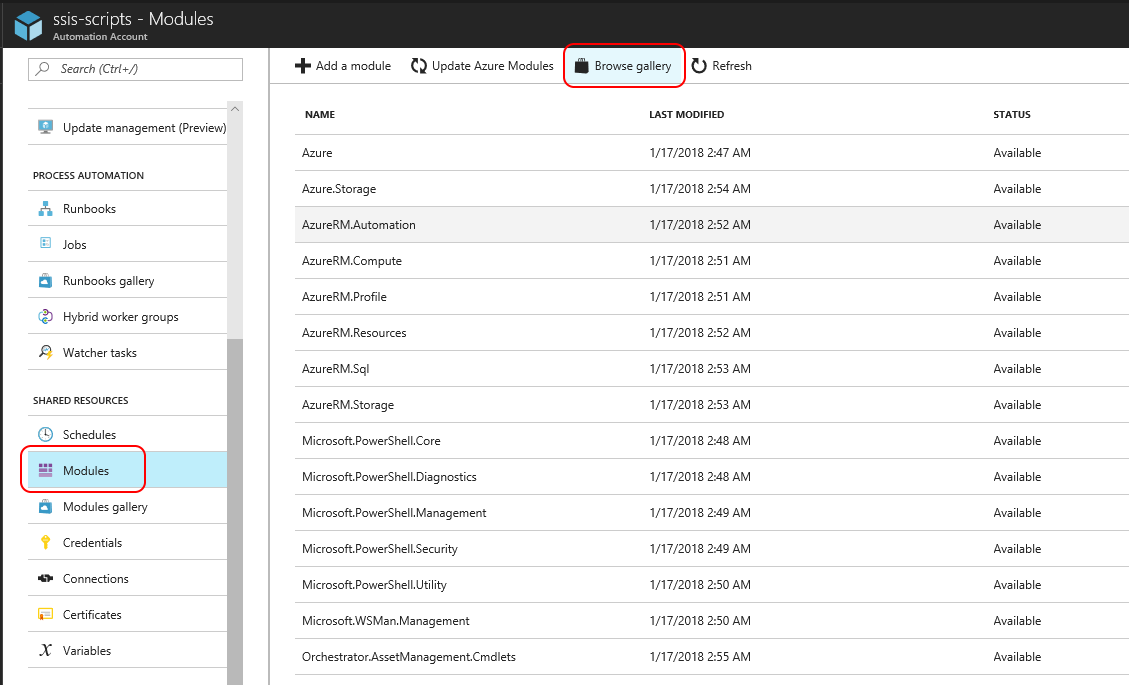Viewport: 1129px width, 685px height.
Task: Click the Add a module plus icon
Action: click(302, 65)
